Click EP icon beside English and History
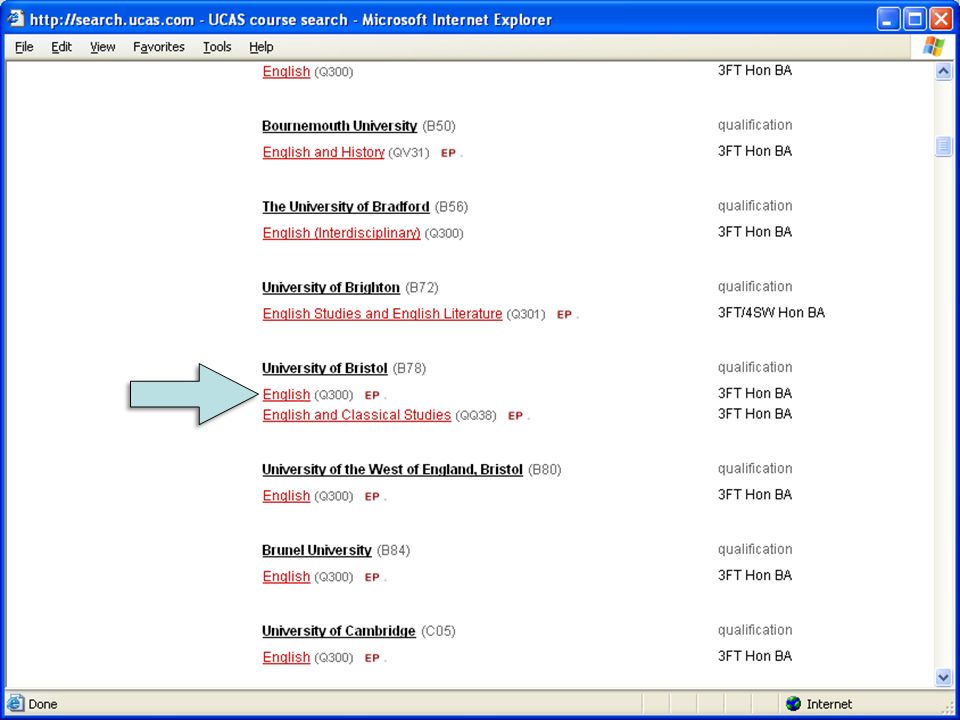This screenshot has width=960, height=720. point(449,153)
